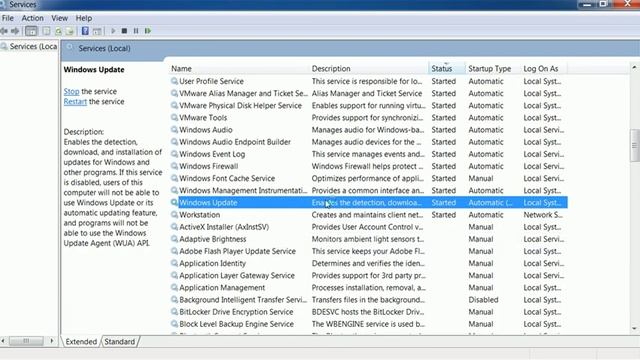Click the Restart the service link
The width and height of the screenshot is (640, 360).
click(x=75, y=102)
